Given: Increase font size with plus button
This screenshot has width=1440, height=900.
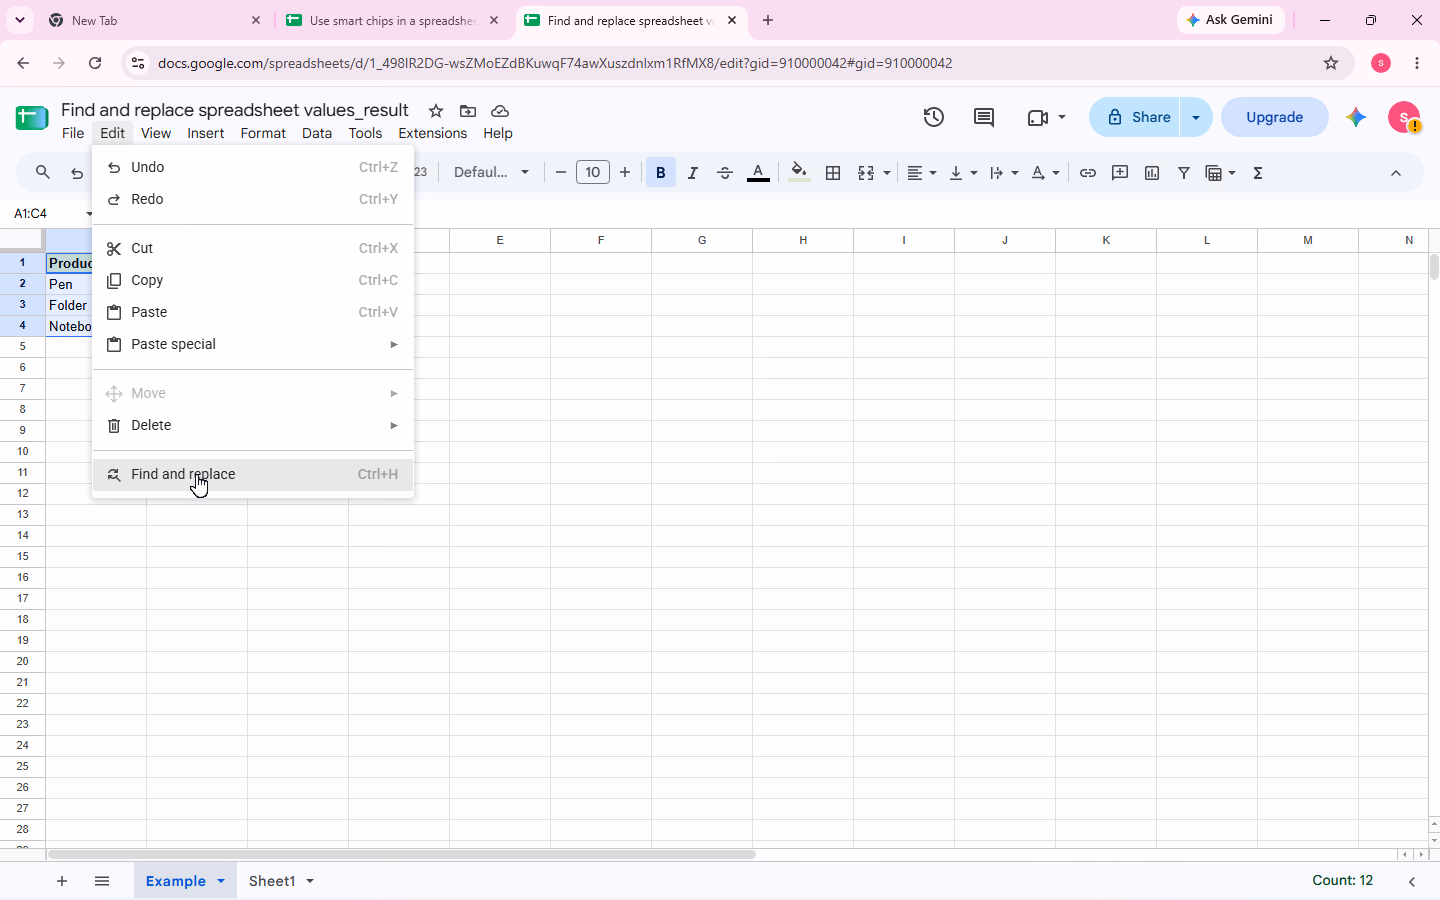Looking at the screenshot, I should tap(625, 173).
